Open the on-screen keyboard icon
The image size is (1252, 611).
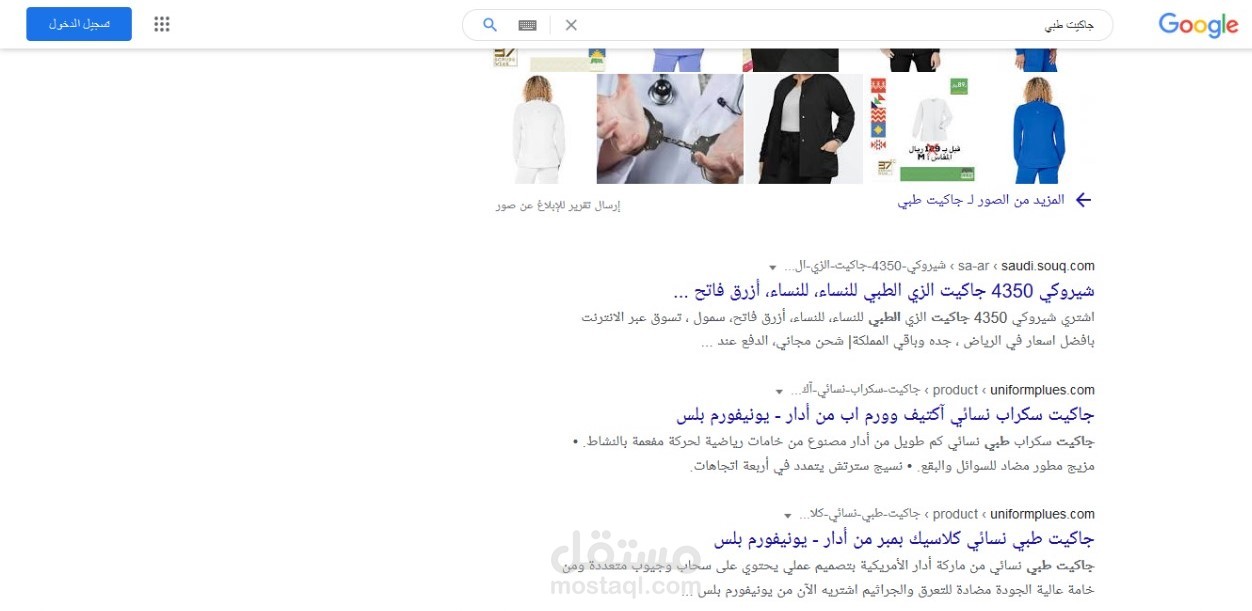click(x=527, y=25)
